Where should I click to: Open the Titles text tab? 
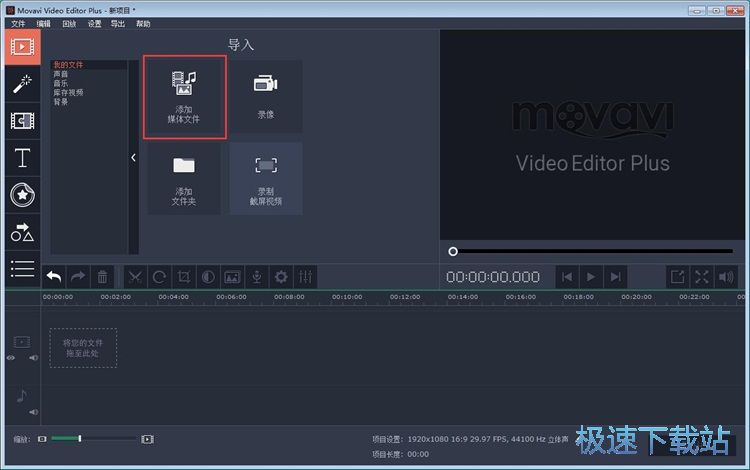point(22,158)
